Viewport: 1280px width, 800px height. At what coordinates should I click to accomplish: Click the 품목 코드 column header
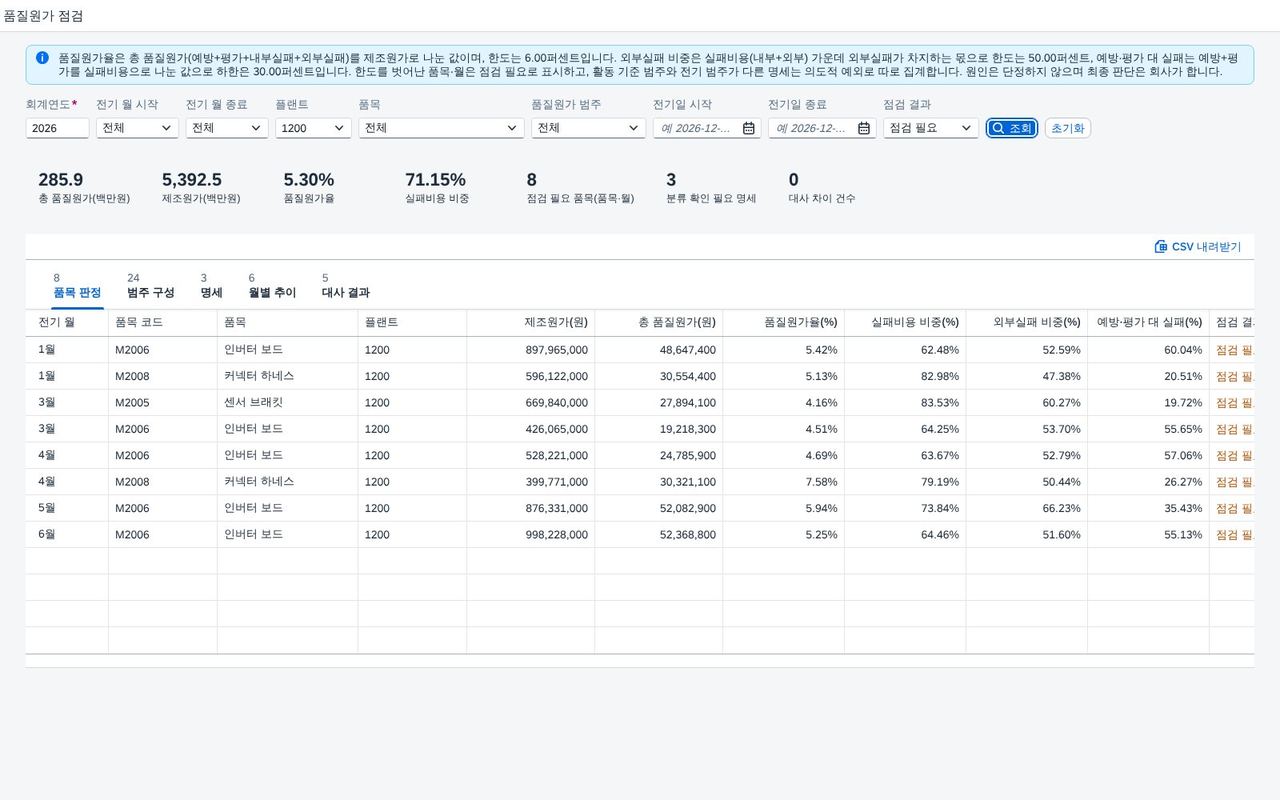(163, 322)
